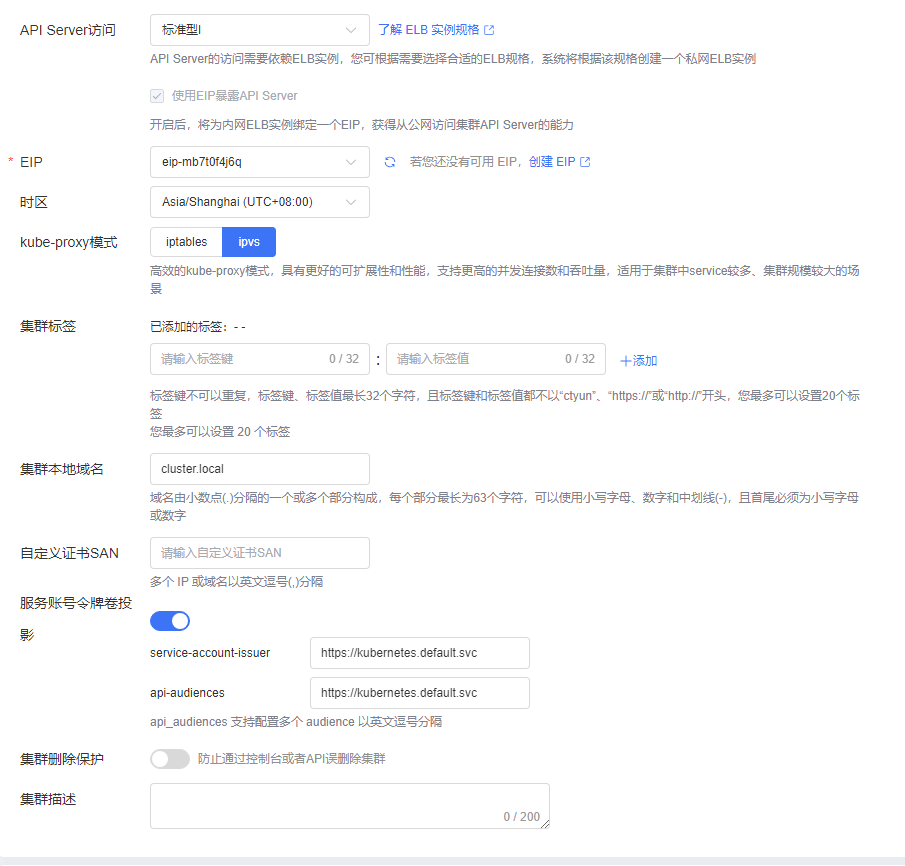This screenshot has height=866, width=905.
Task: Click the service-account-issuer URL field
Action: click(x=420, y=653)
